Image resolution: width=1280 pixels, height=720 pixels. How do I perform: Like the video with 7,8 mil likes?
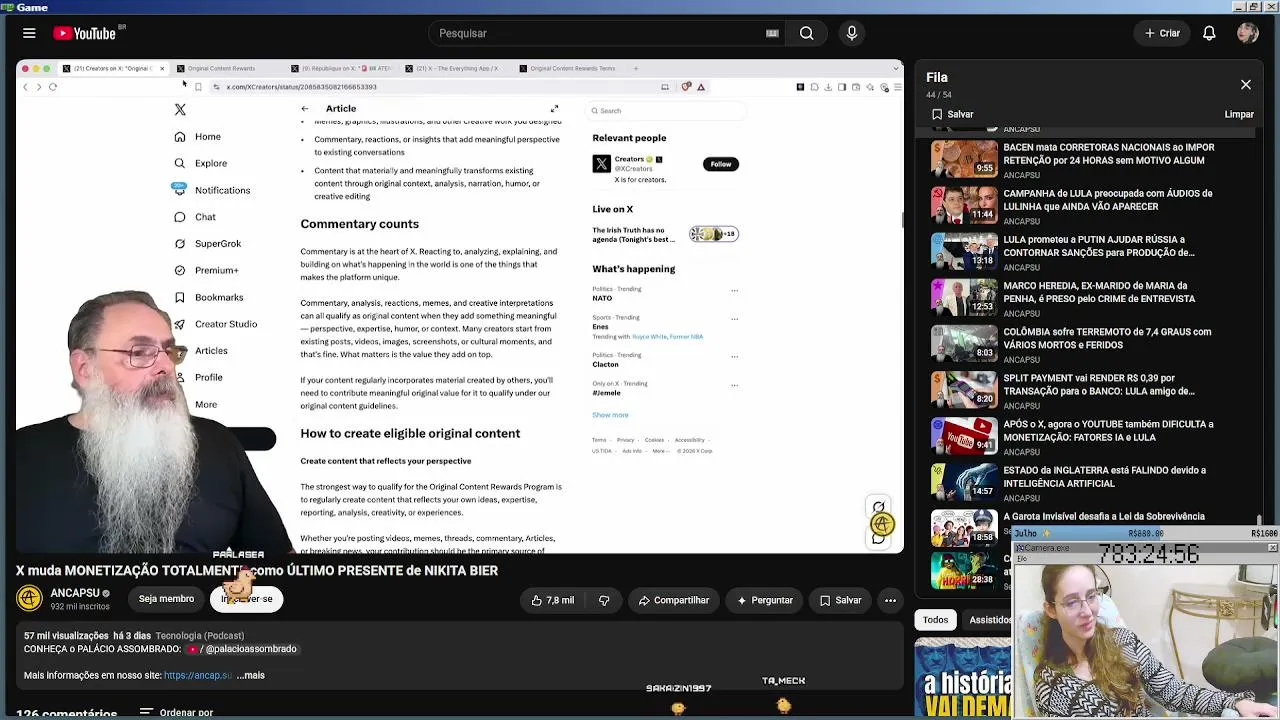tap(553, 600)
